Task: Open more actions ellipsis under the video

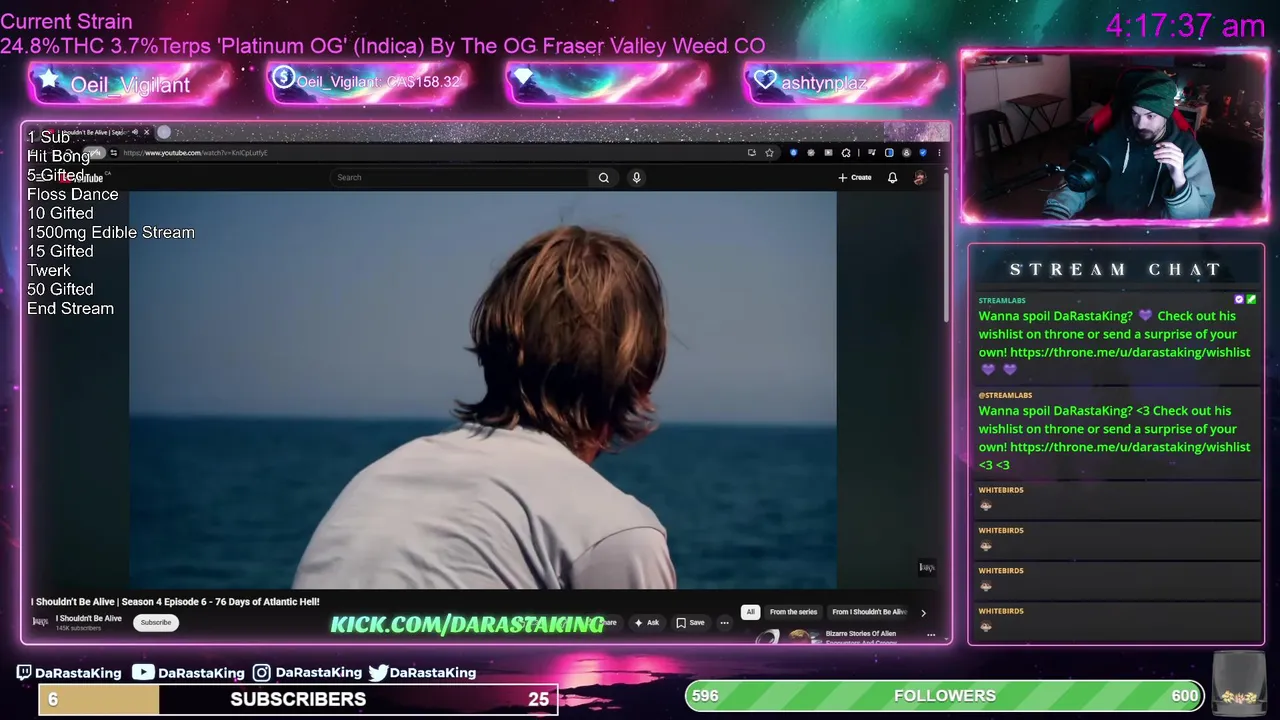Action: pos(724,623)
